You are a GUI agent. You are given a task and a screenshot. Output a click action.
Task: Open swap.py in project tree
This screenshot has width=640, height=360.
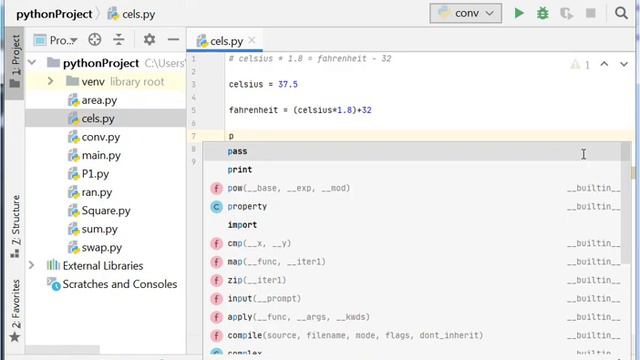click(101, 247)
